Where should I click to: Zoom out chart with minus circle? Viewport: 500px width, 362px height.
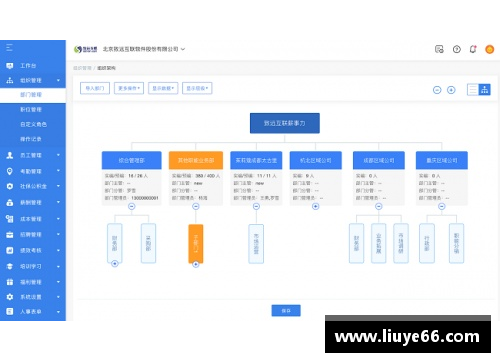437,90
